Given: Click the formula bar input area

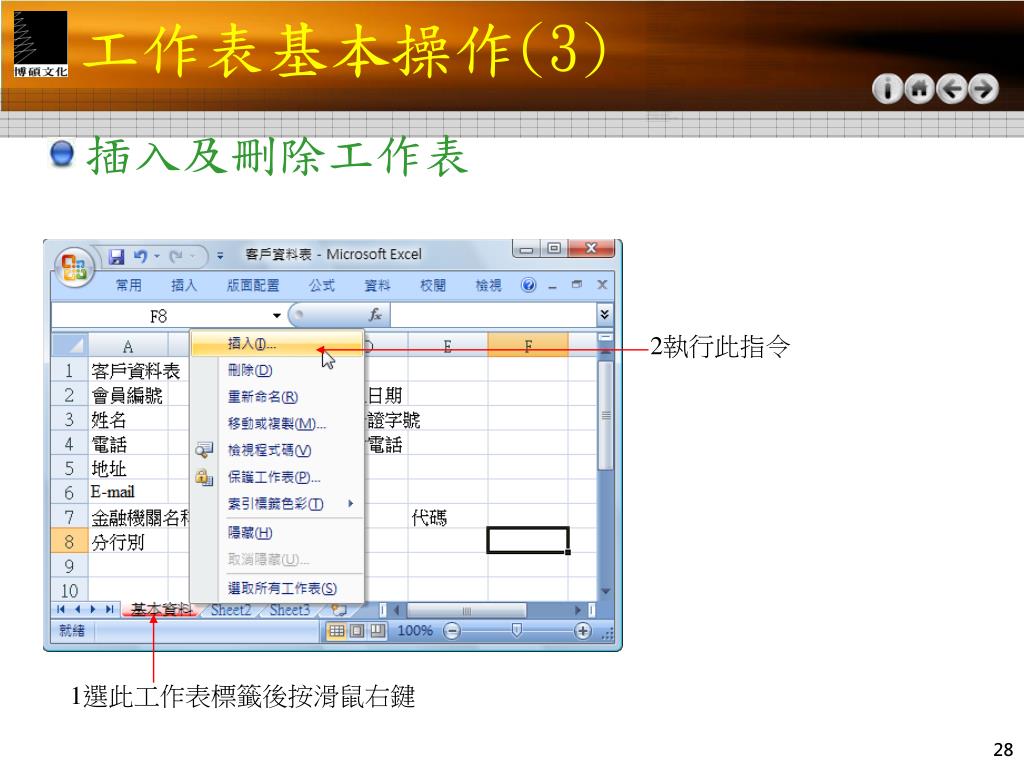Looking at the screenshot, I should click(493, 315).
